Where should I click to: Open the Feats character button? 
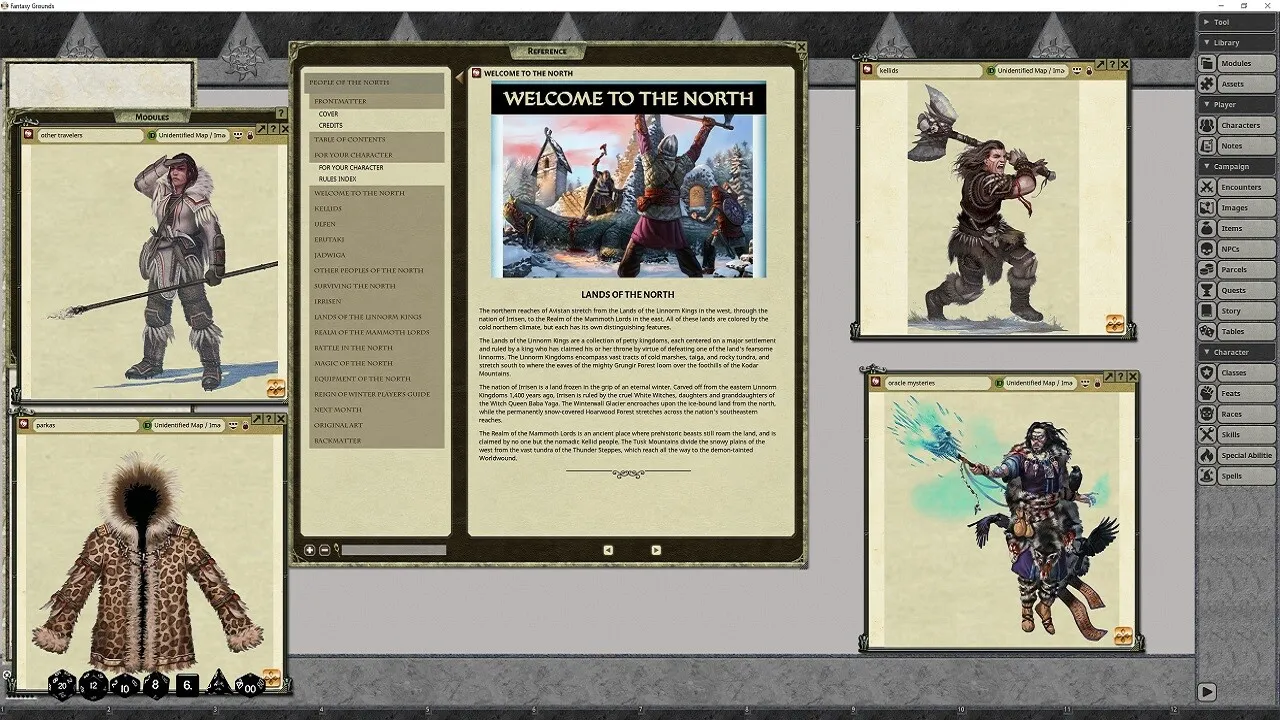(1237, 393)
